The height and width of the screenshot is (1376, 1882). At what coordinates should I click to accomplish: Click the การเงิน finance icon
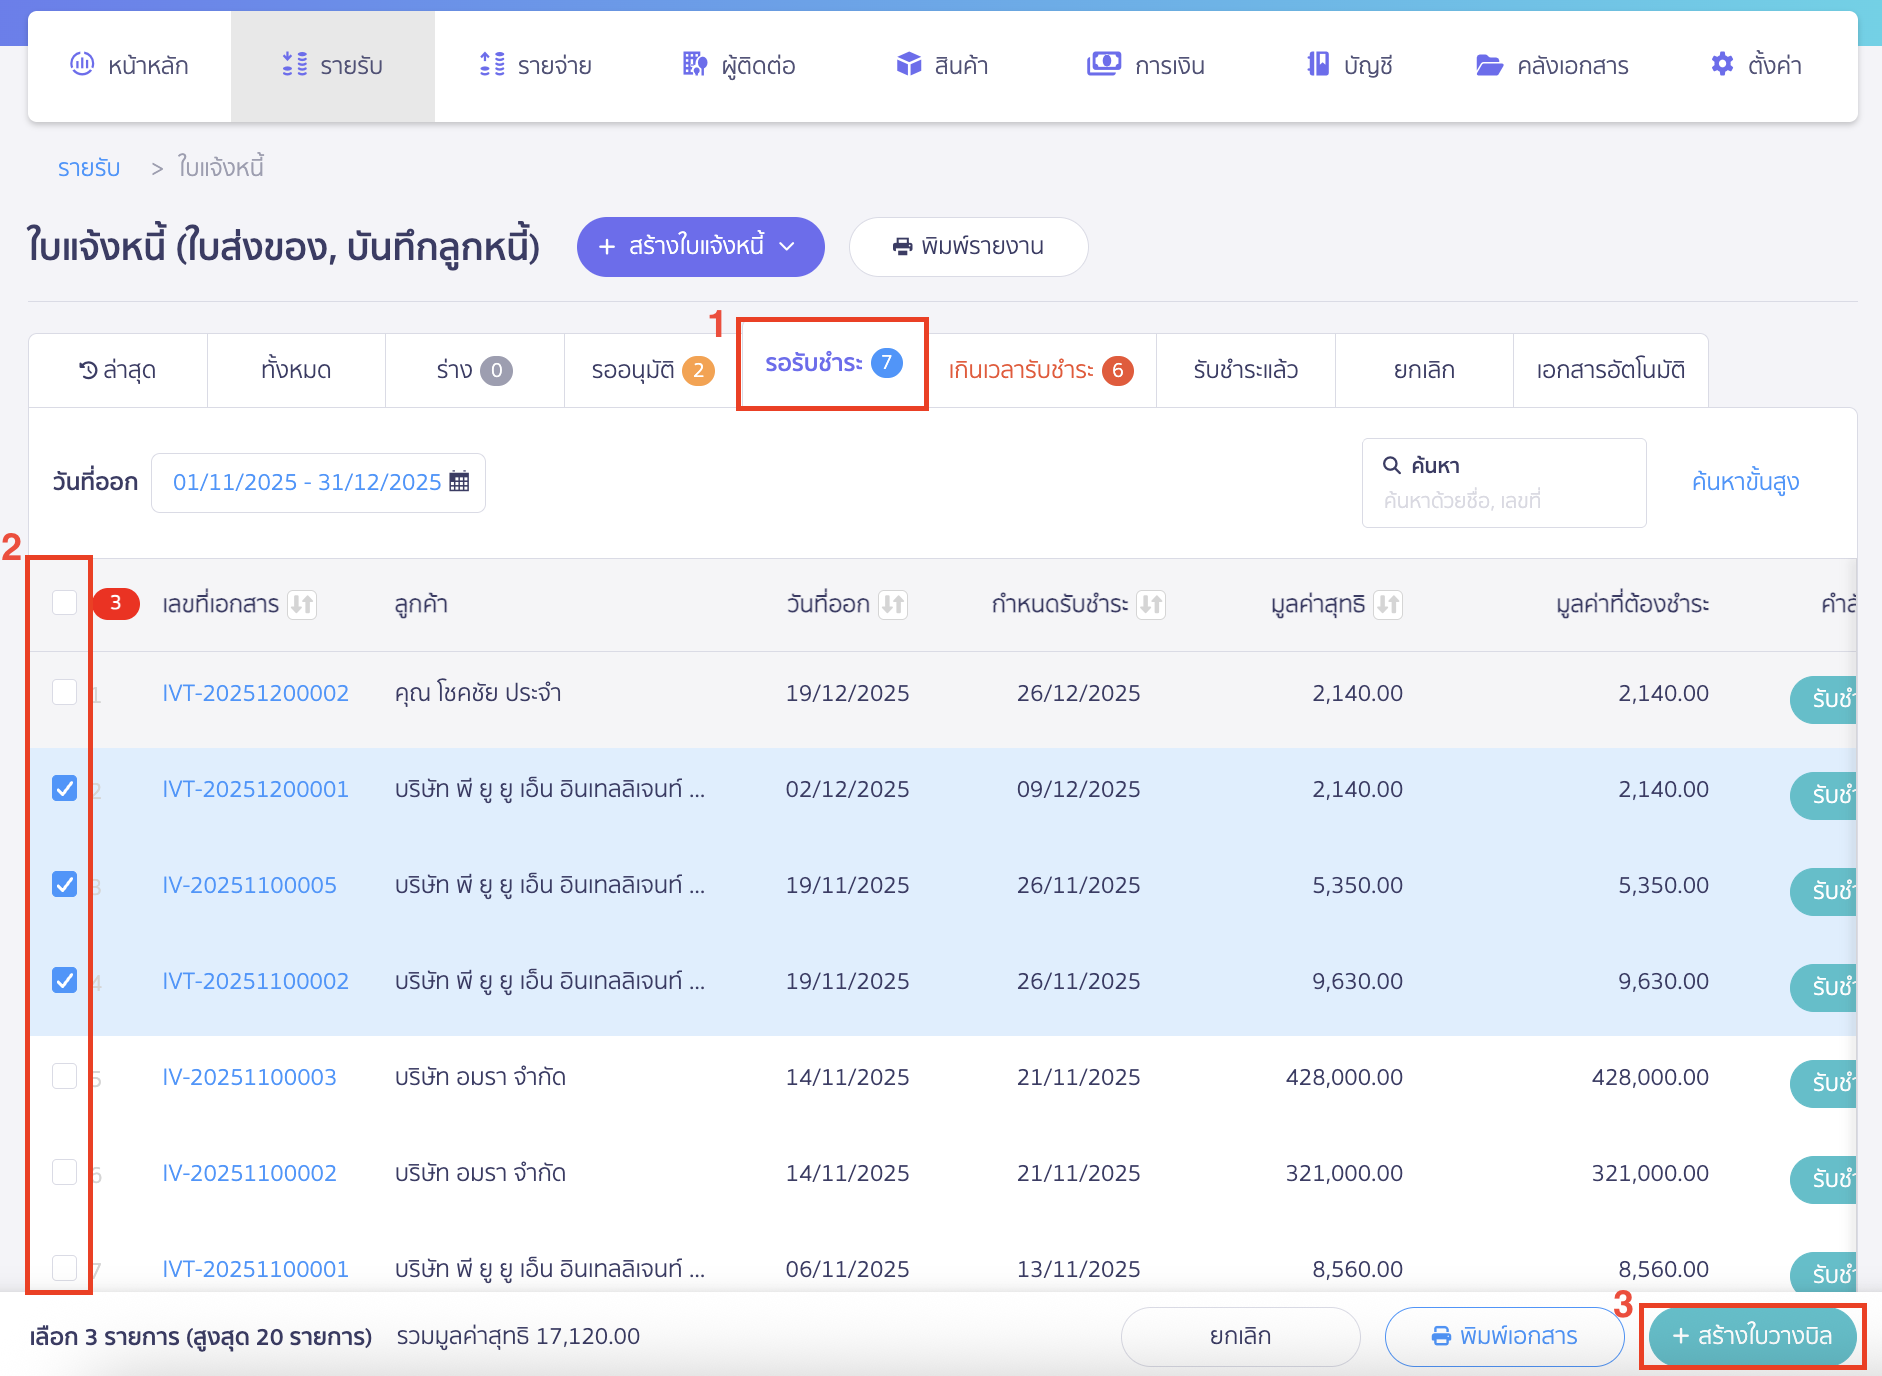[1103, 64]
